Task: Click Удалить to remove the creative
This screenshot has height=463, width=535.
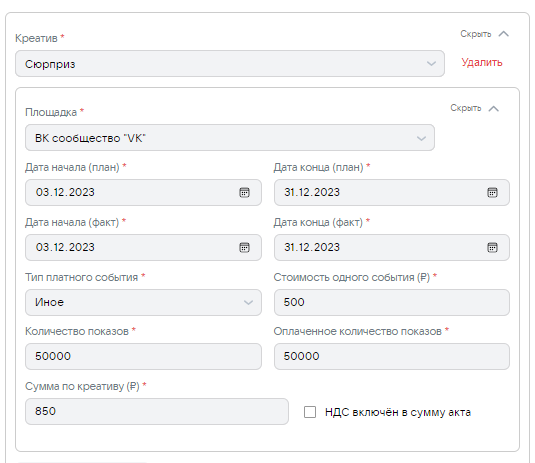Action: [x=482, y=62]
